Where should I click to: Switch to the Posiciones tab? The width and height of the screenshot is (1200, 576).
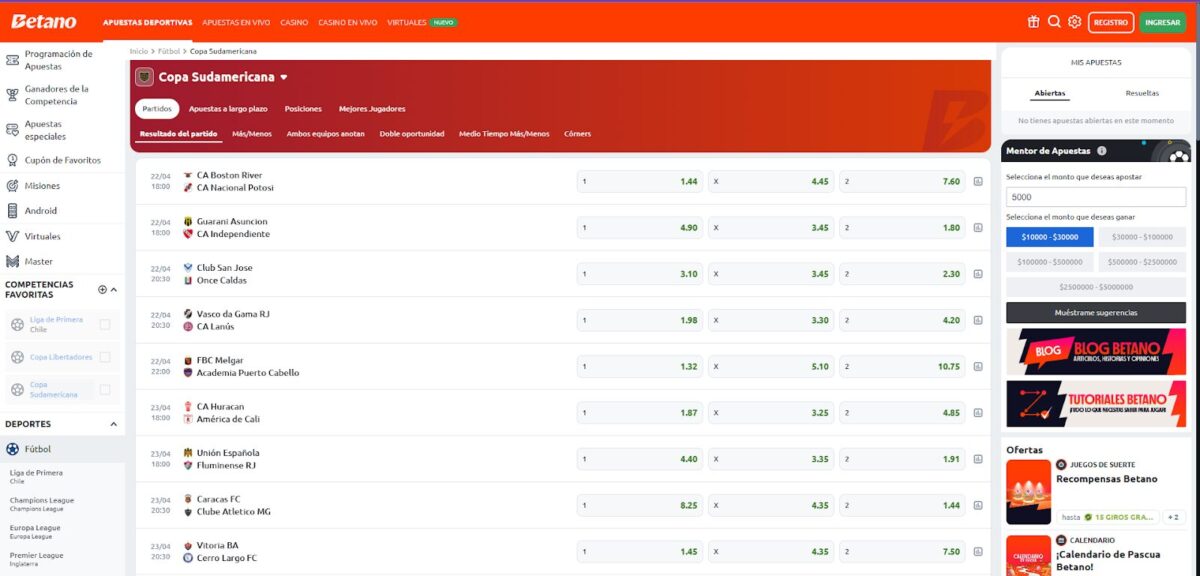[x=303, y=109]
